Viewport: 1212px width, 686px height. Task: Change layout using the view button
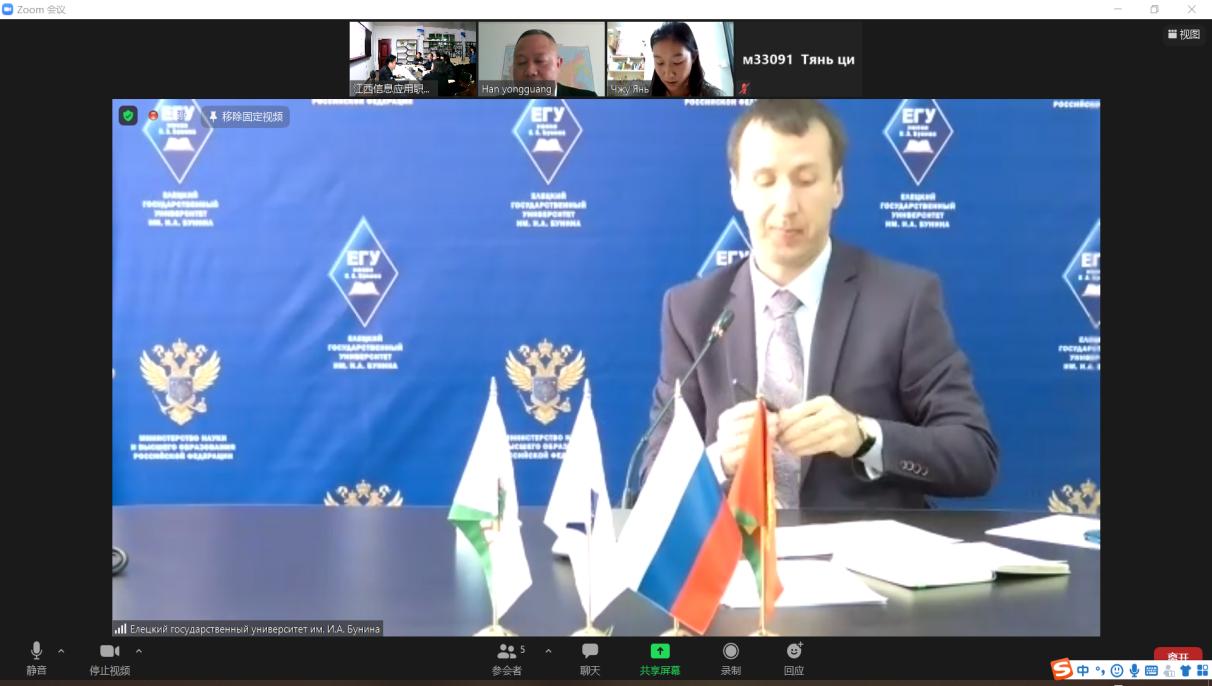(x=1183, y=34)
